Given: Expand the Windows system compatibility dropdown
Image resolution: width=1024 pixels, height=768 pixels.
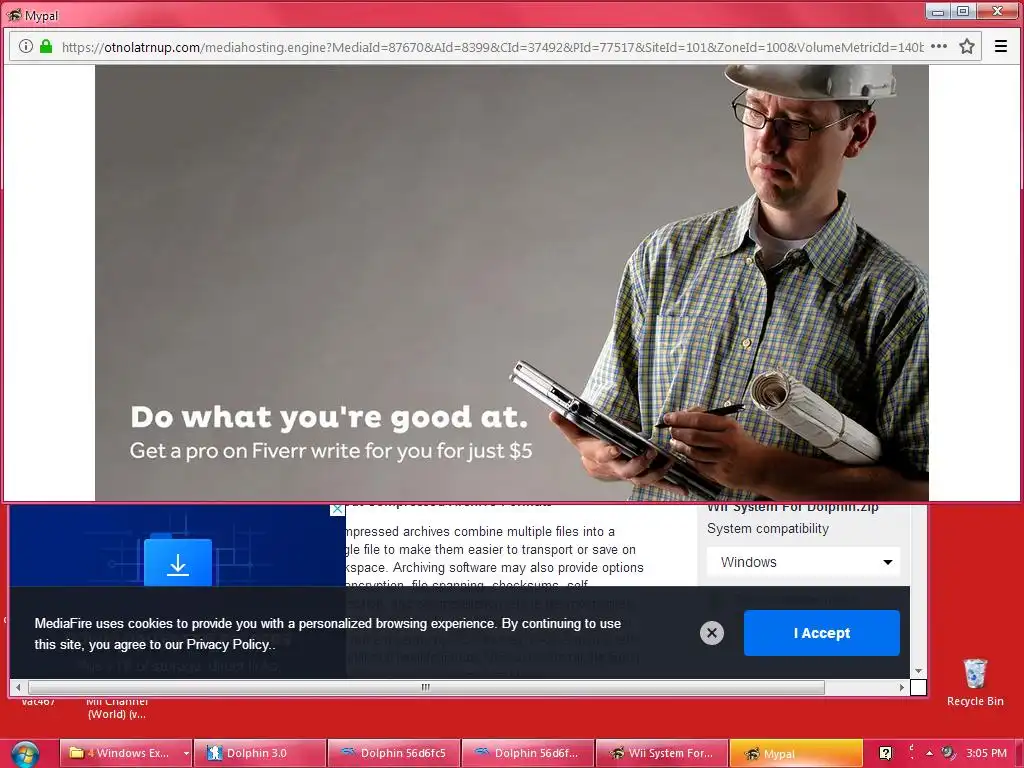Looking at the screenshot, I should click(804, 562).
